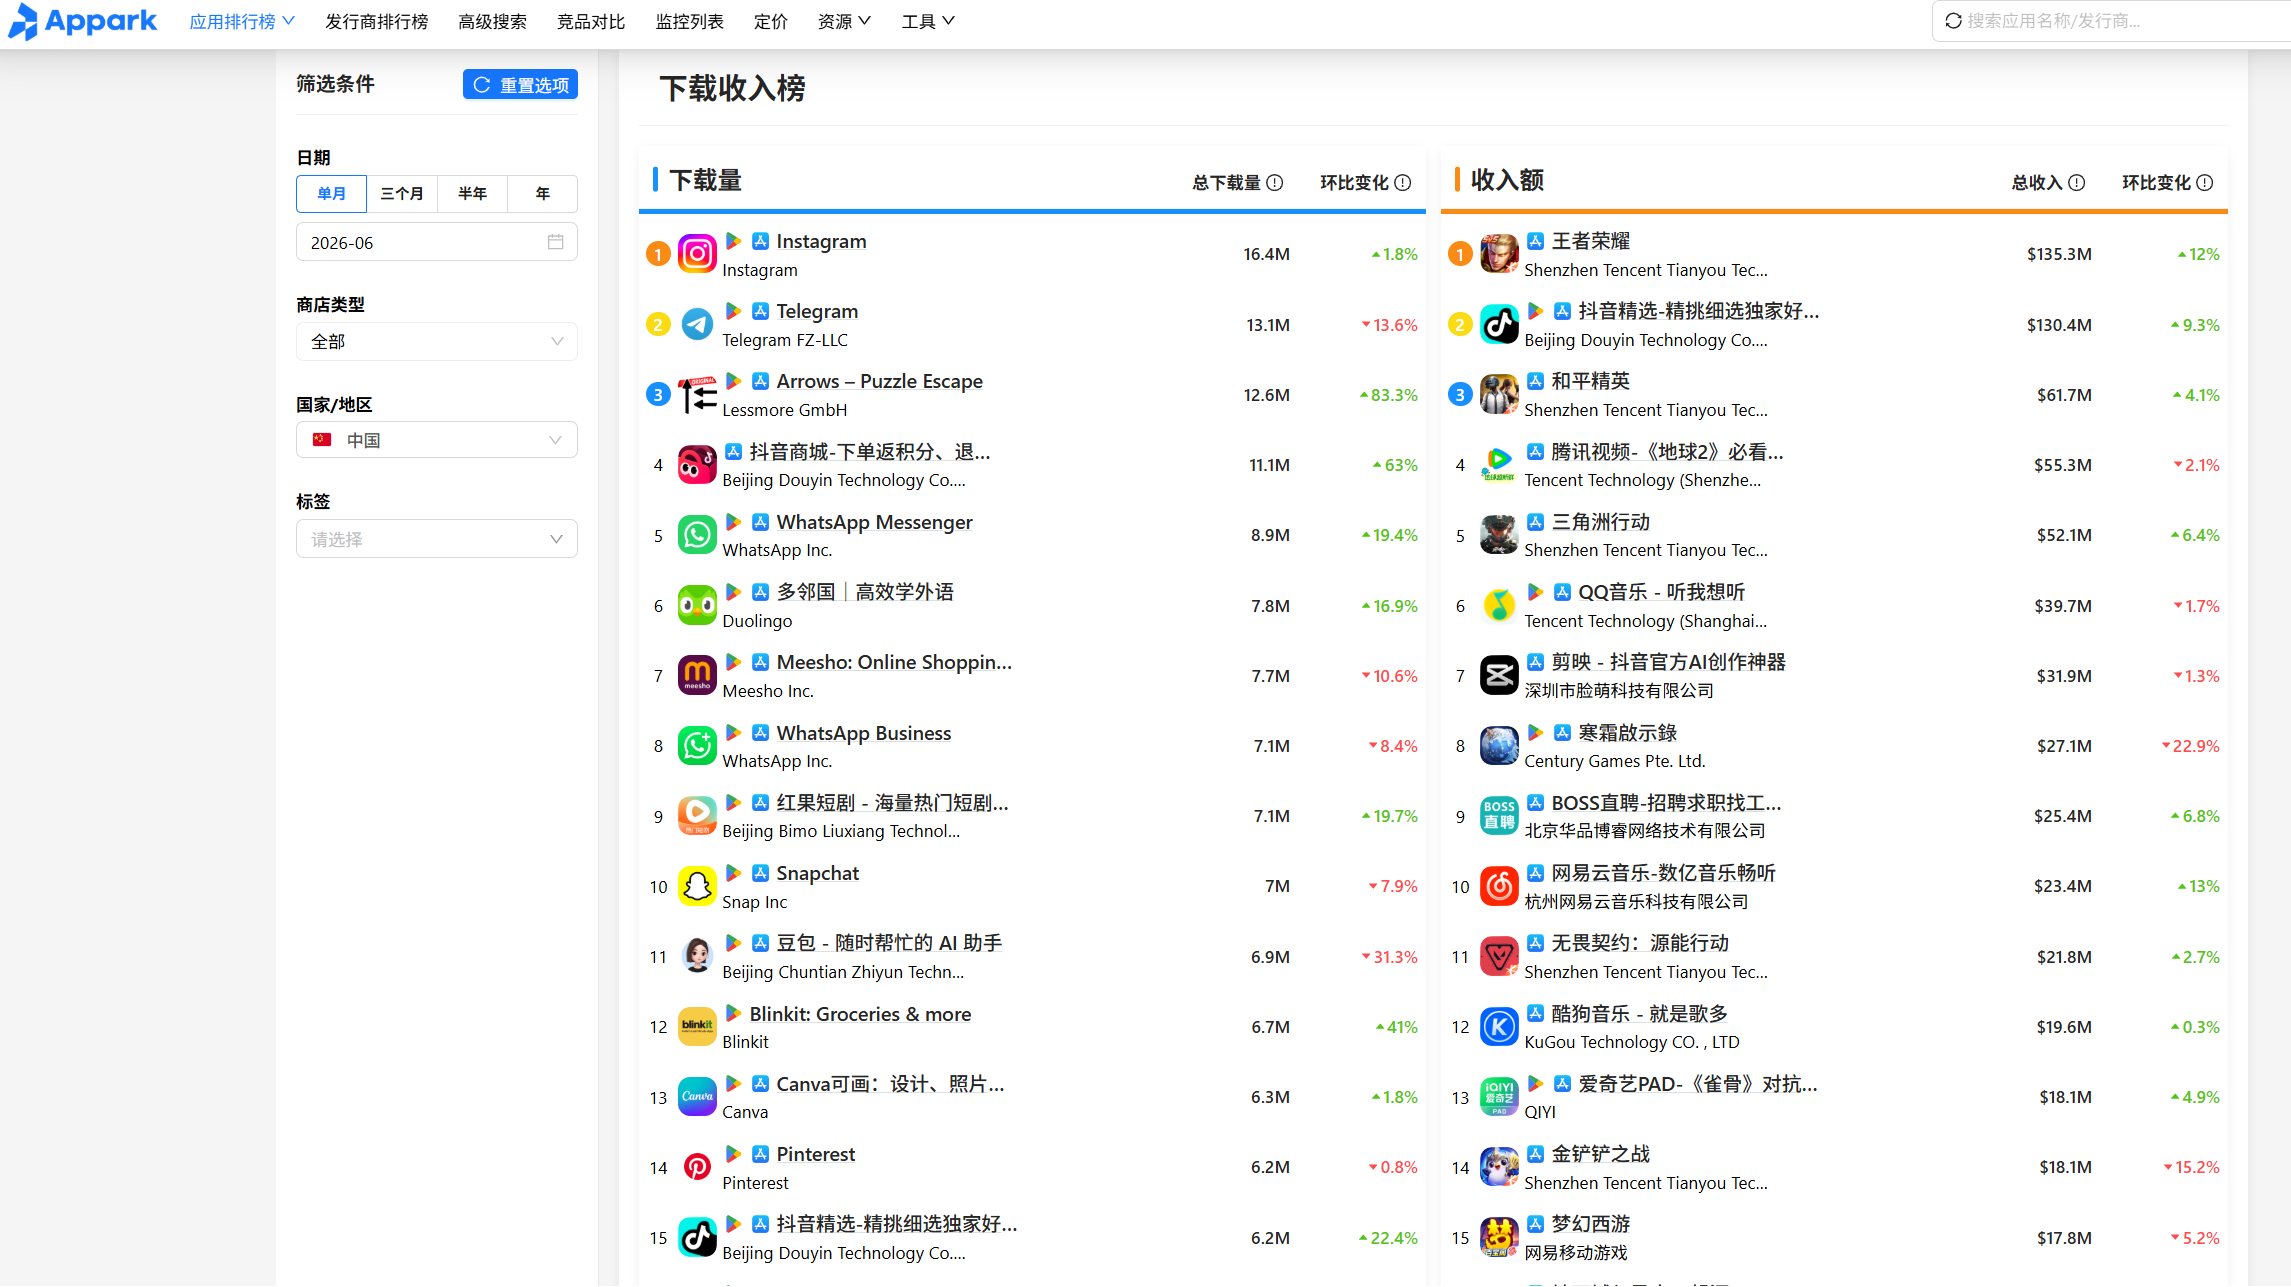The image size is (2291, 1287).
Task: Open the 金铲铲之战 game icon
Action: 1499,1167
